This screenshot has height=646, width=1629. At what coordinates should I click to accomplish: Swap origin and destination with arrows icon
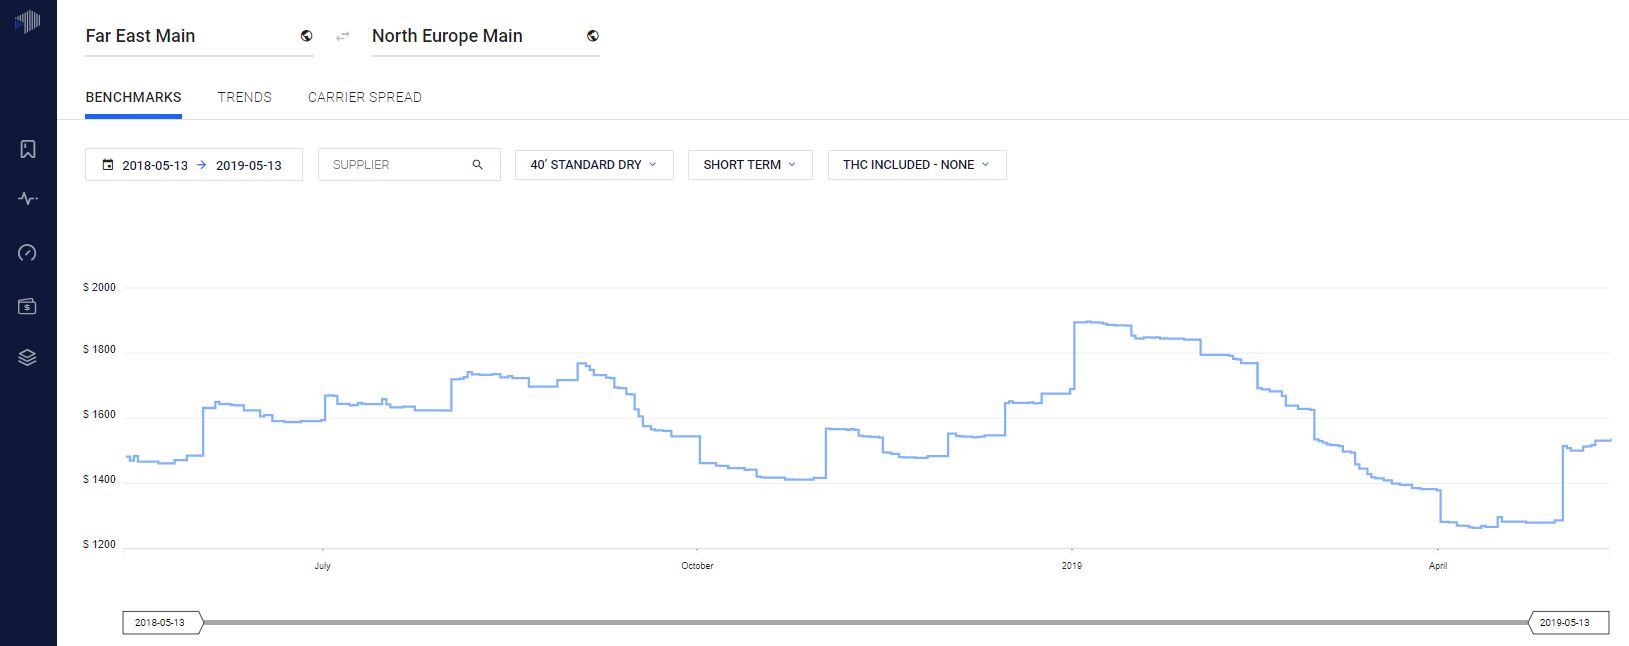tap(343, 36)
